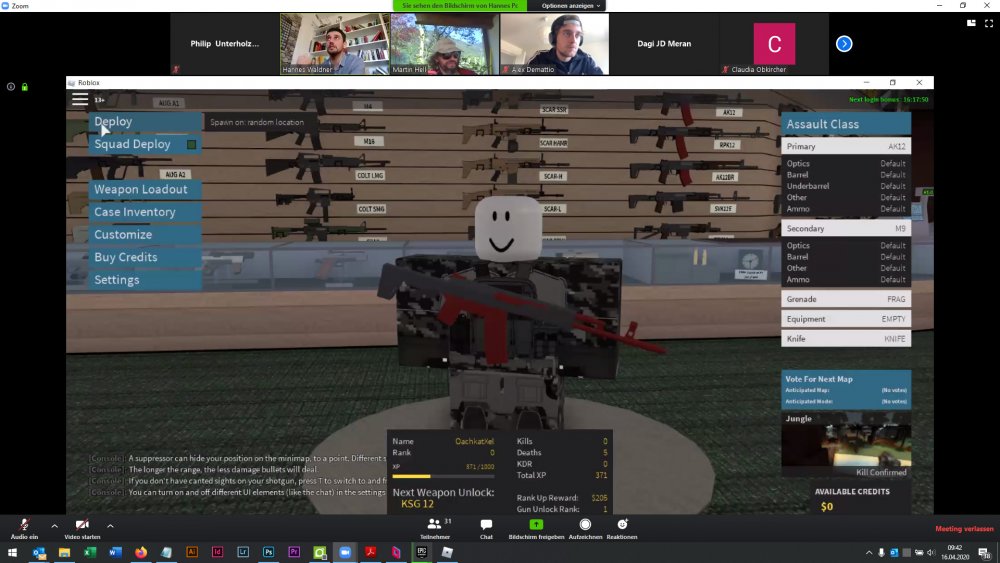Enter Zoom full screen mode icon
Image resolution: width=1000 pixels, height=563 pixels.
tap(989, 23)
